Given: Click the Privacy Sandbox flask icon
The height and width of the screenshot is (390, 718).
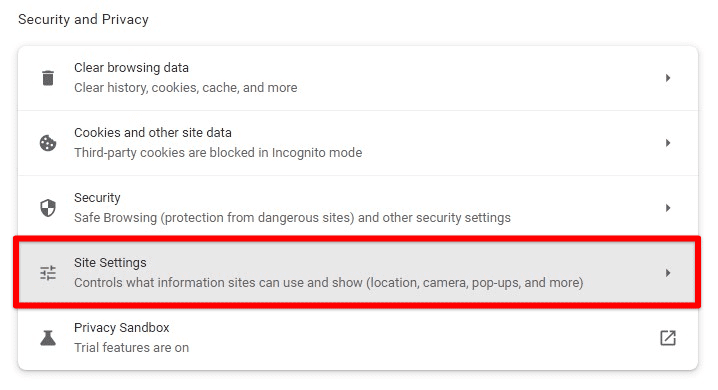Looking at the screenshot, I should coord(48,338).
